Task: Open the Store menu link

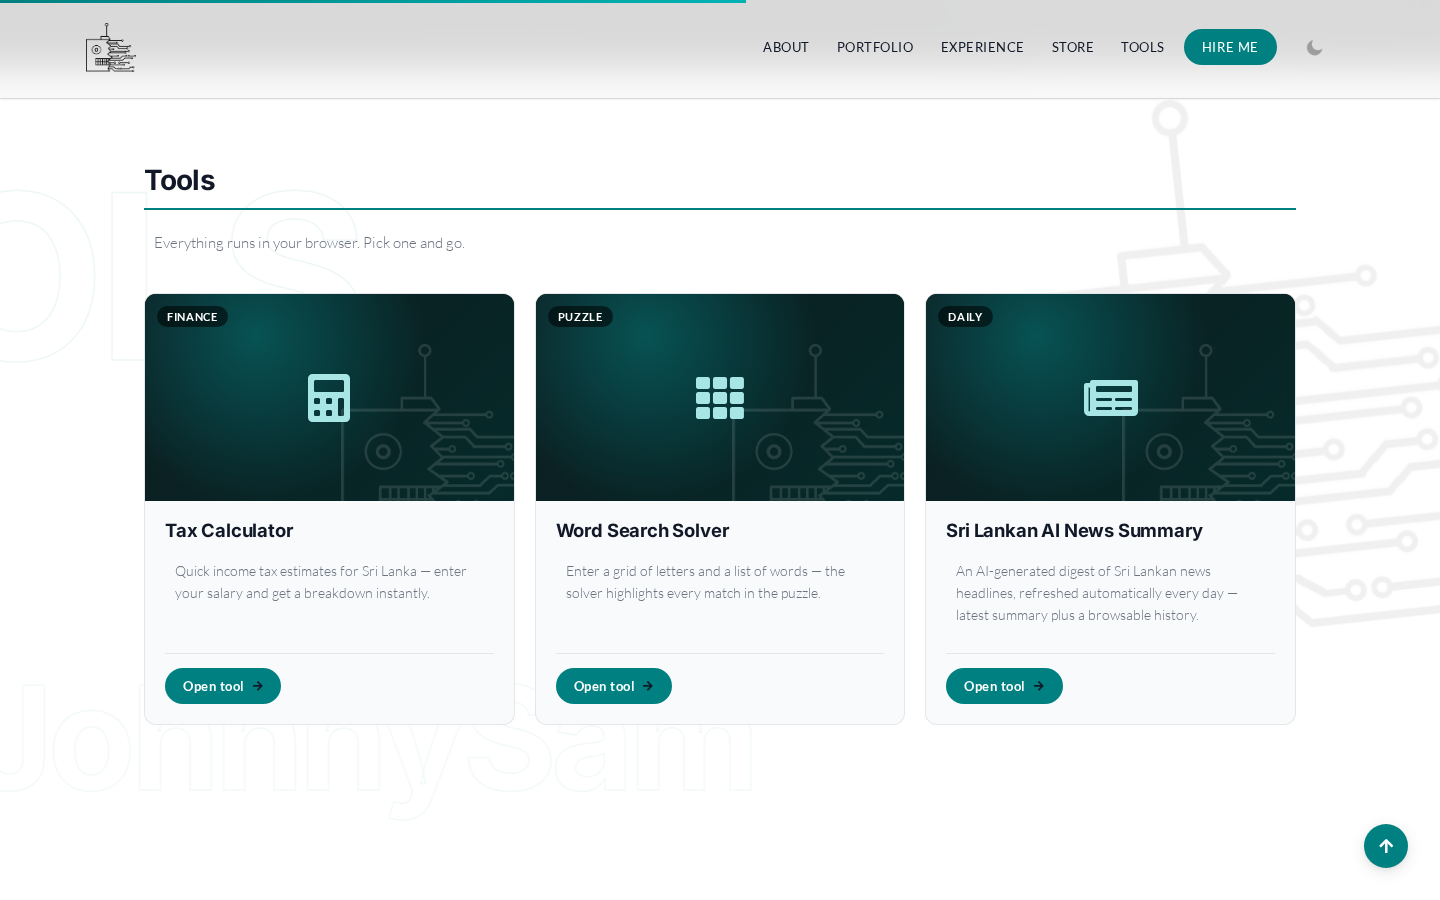Action: pos(1073,47)
